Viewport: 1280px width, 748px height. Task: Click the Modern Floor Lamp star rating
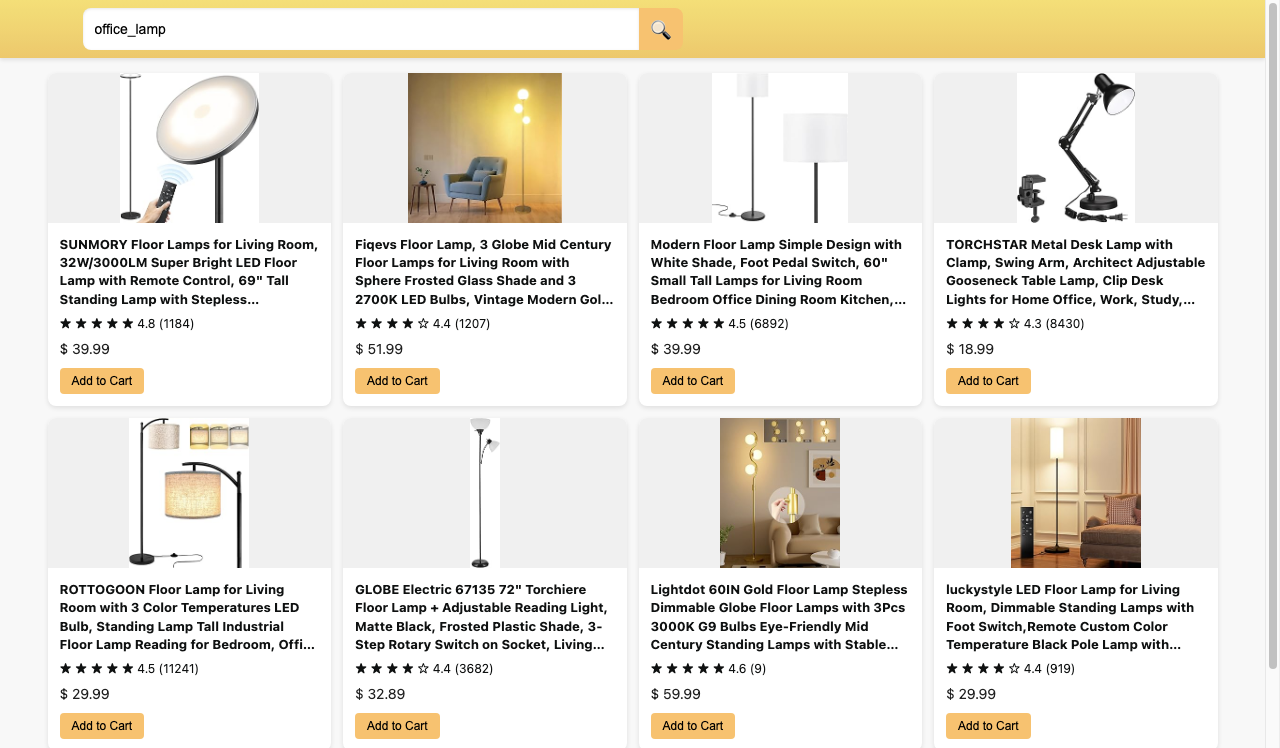tap(688, 324)
